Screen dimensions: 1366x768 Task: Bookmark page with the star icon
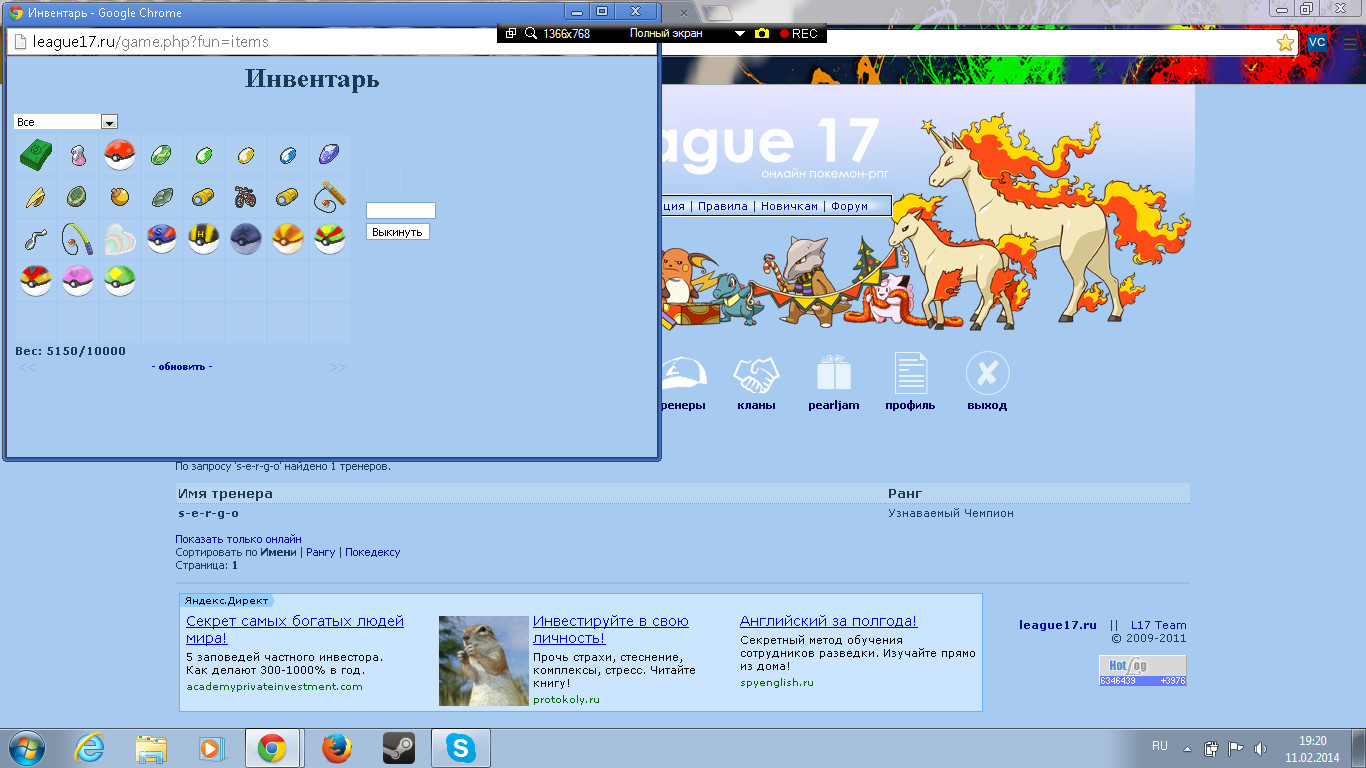[1285, 43]
